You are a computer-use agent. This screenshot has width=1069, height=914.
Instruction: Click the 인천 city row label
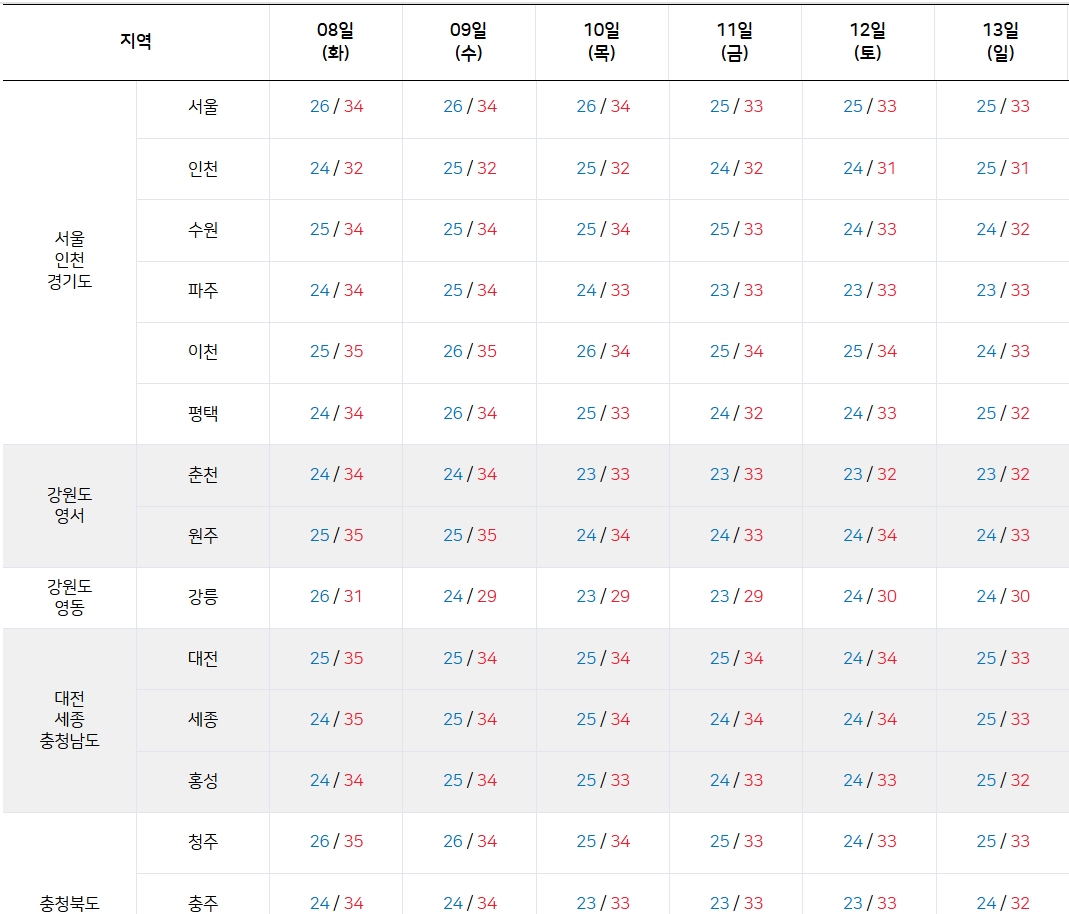202,169
